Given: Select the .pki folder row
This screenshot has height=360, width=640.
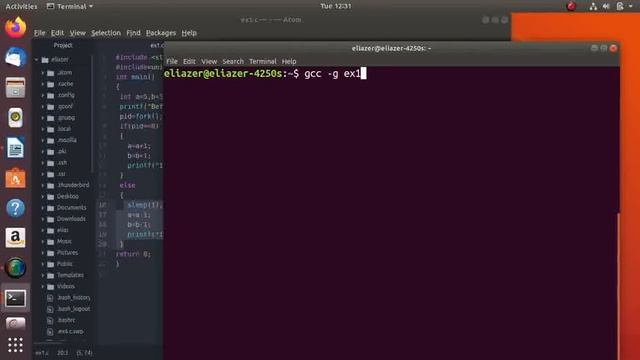Looking at the screenshot, I should pyautogui.click(x=64, y=151).
